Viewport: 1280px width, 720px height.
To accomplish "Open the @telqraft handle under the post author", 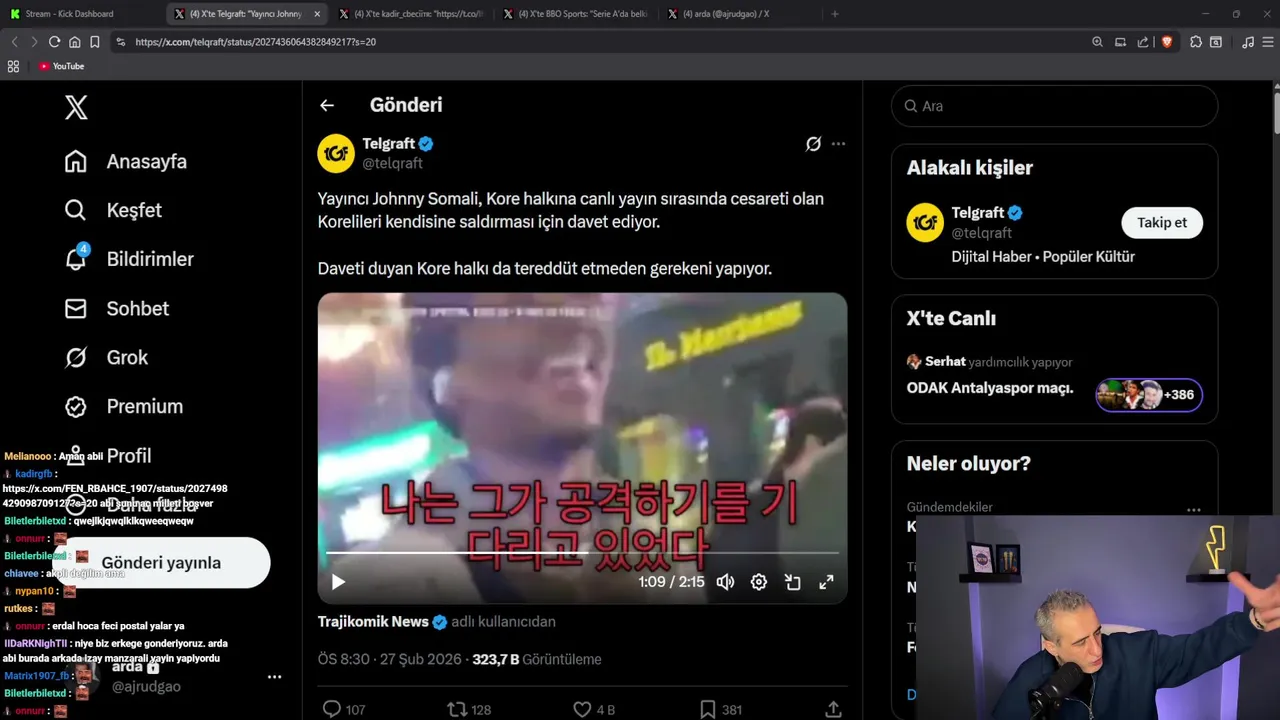I will (392, 163).
